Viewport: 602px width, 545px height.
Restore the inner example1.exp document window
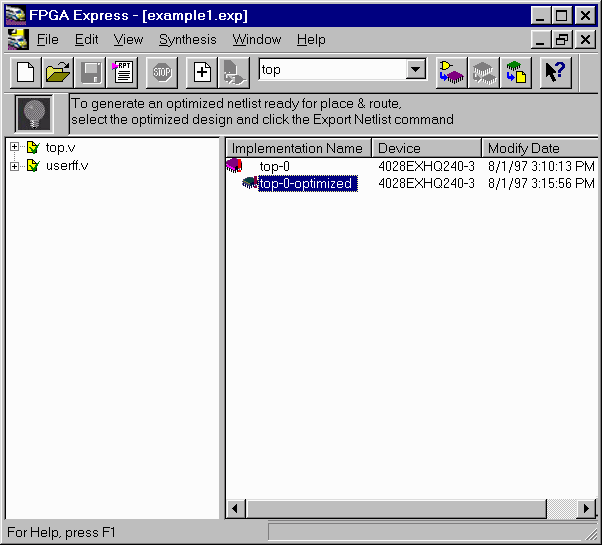tap(562, 39)
